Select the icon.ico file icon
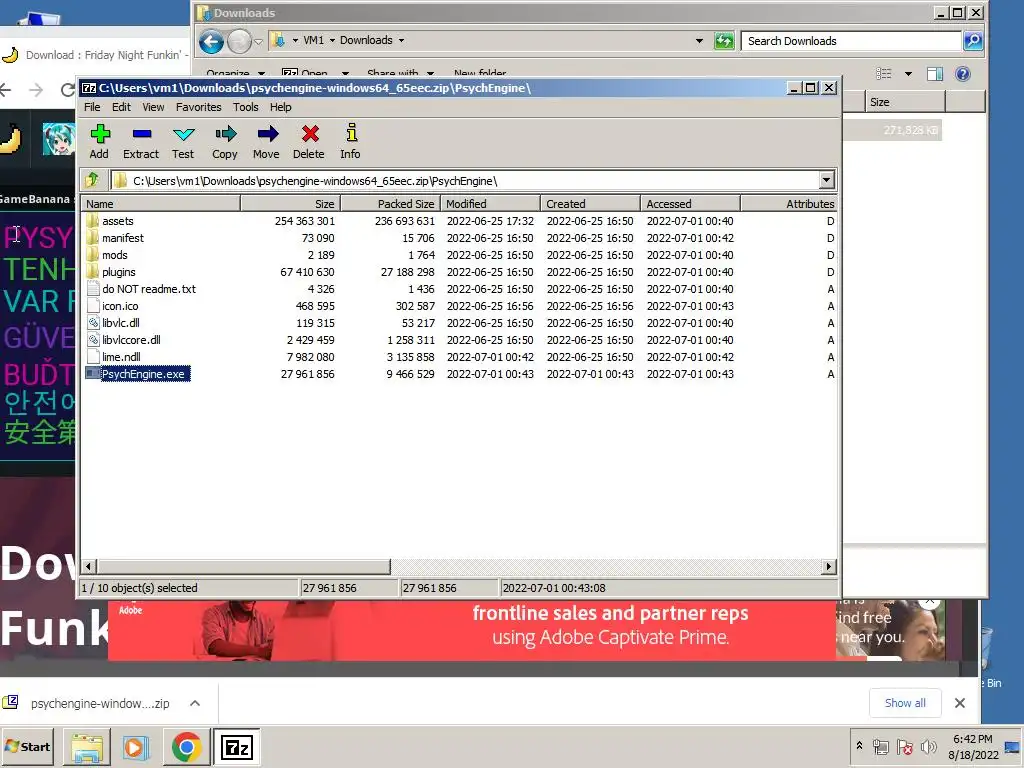 click(93, 306)
